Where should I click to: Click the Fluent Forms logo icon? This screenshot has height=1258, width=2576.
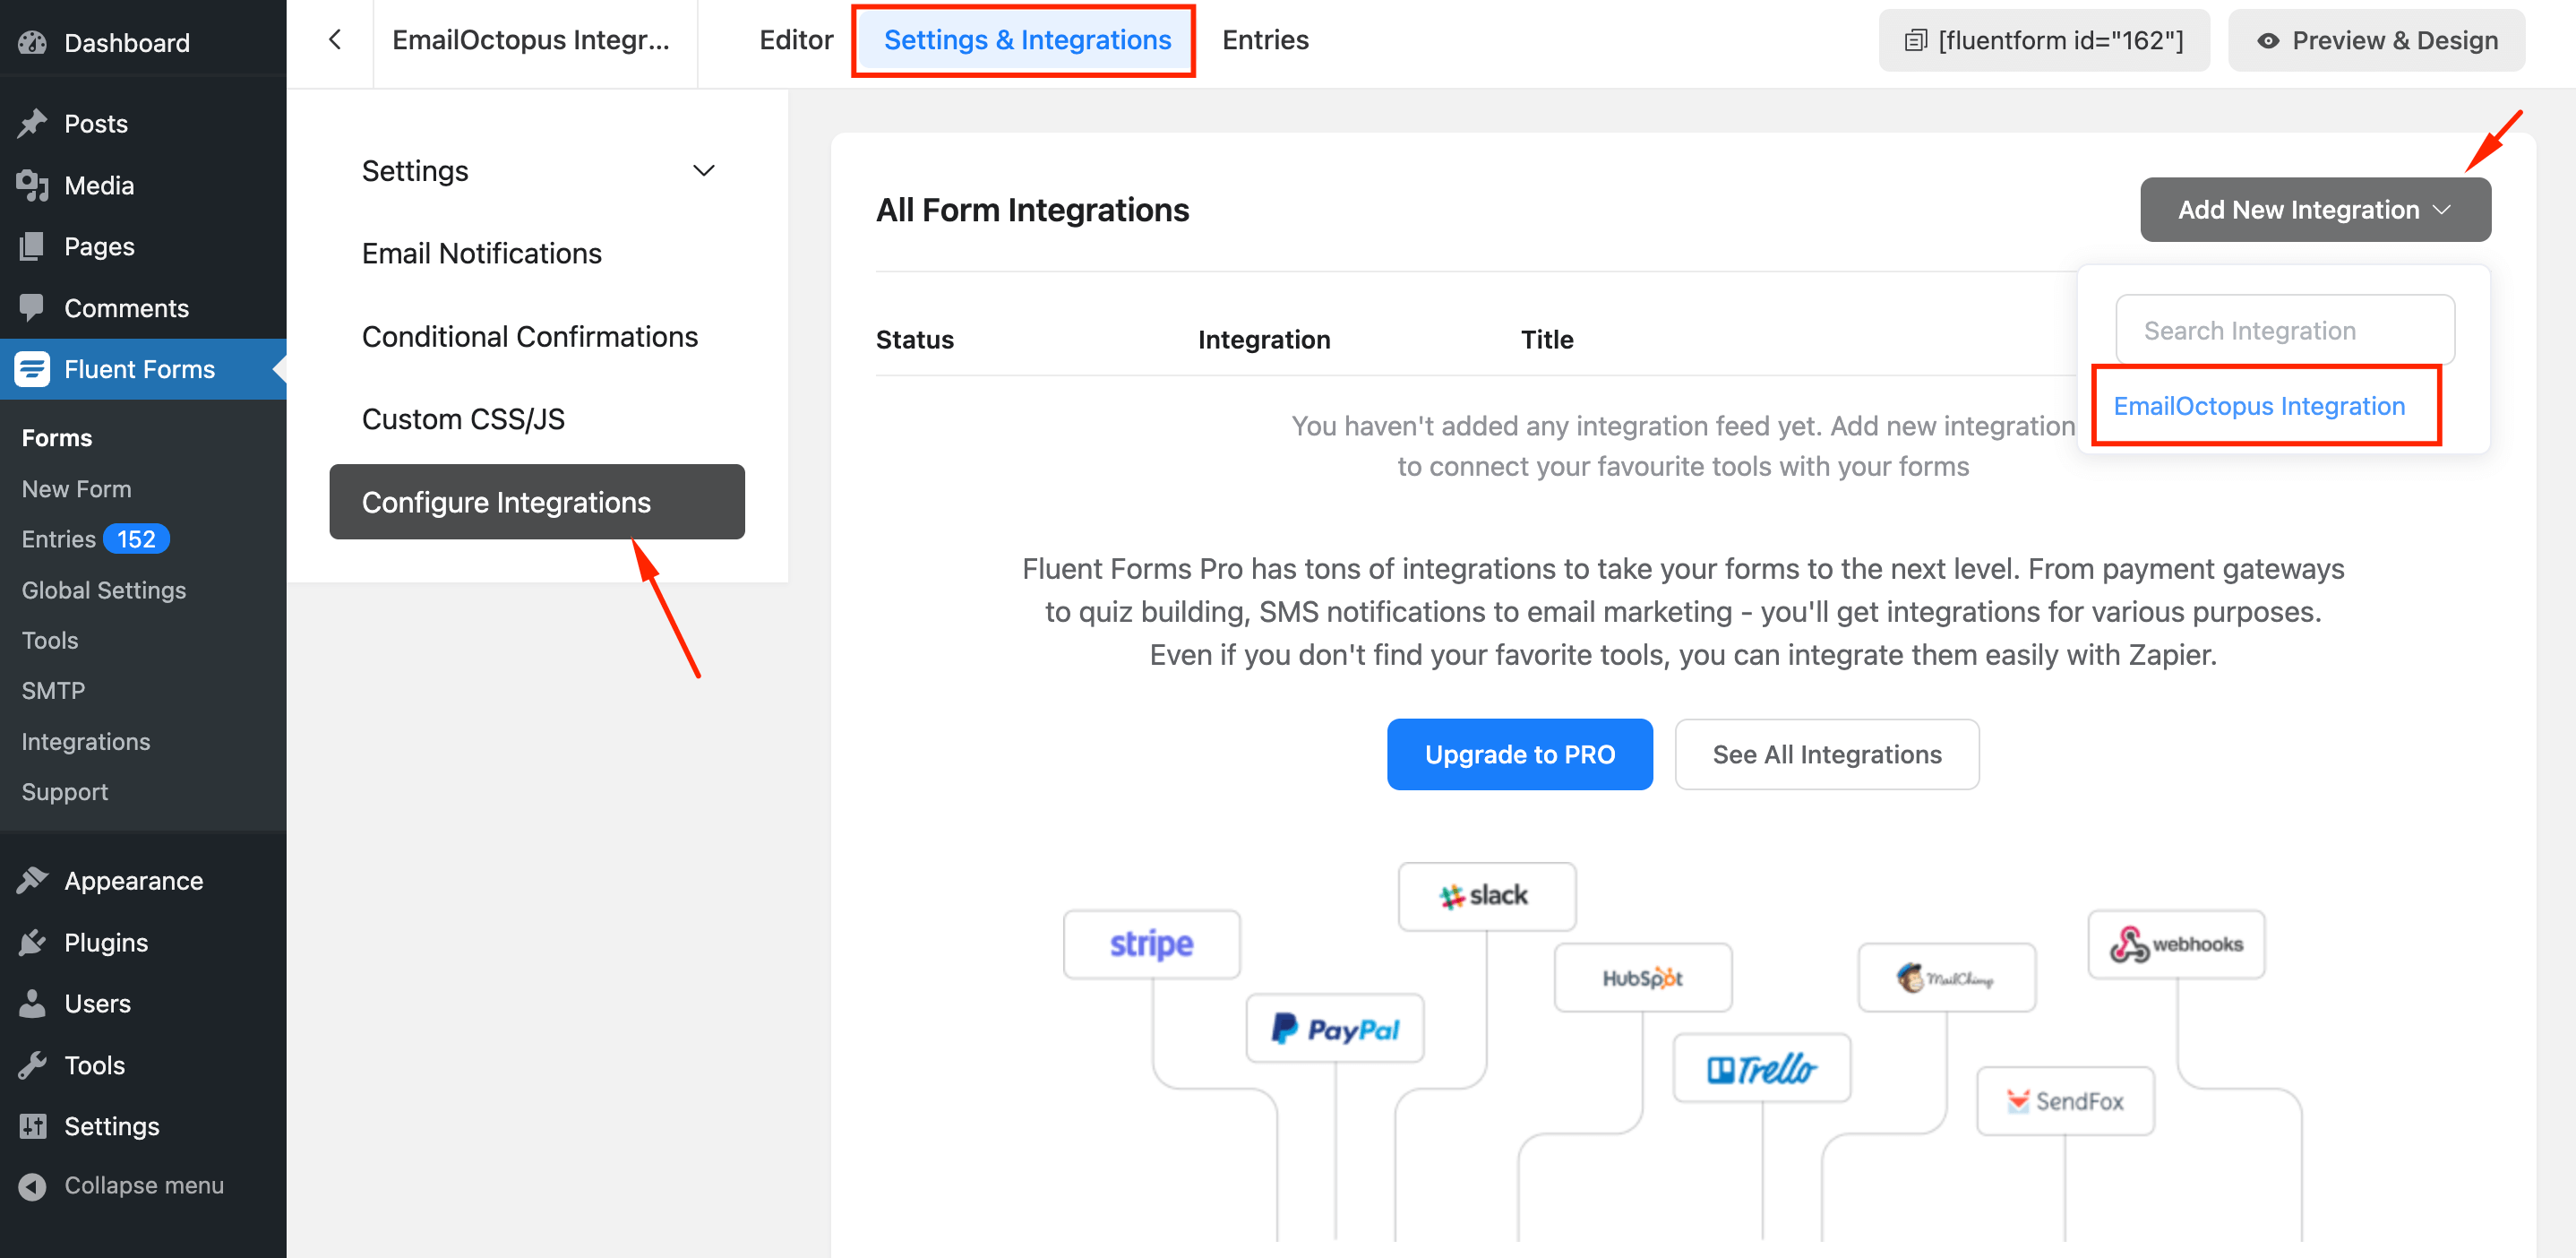(x=32, y=369)
